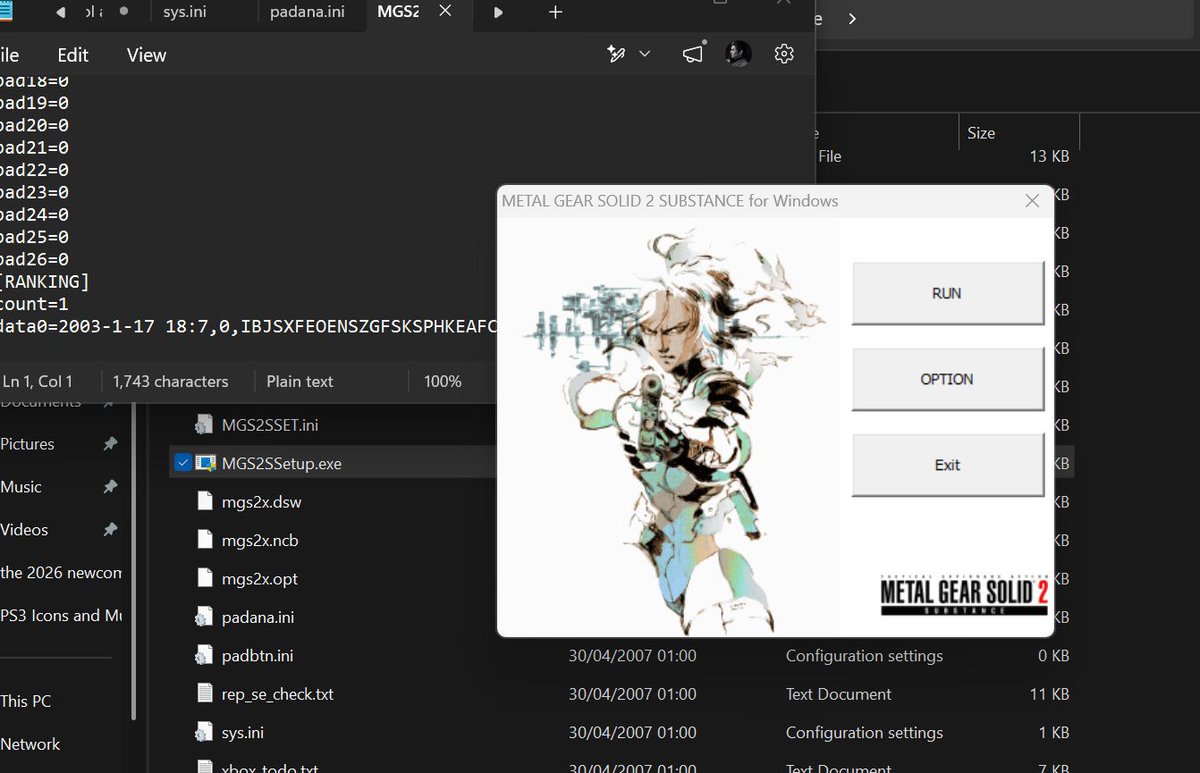The width and height of the screenshot is (1200, 773).
Task: Expand the address bar chevron in Explorer
Action: click(x=851, y=18)
